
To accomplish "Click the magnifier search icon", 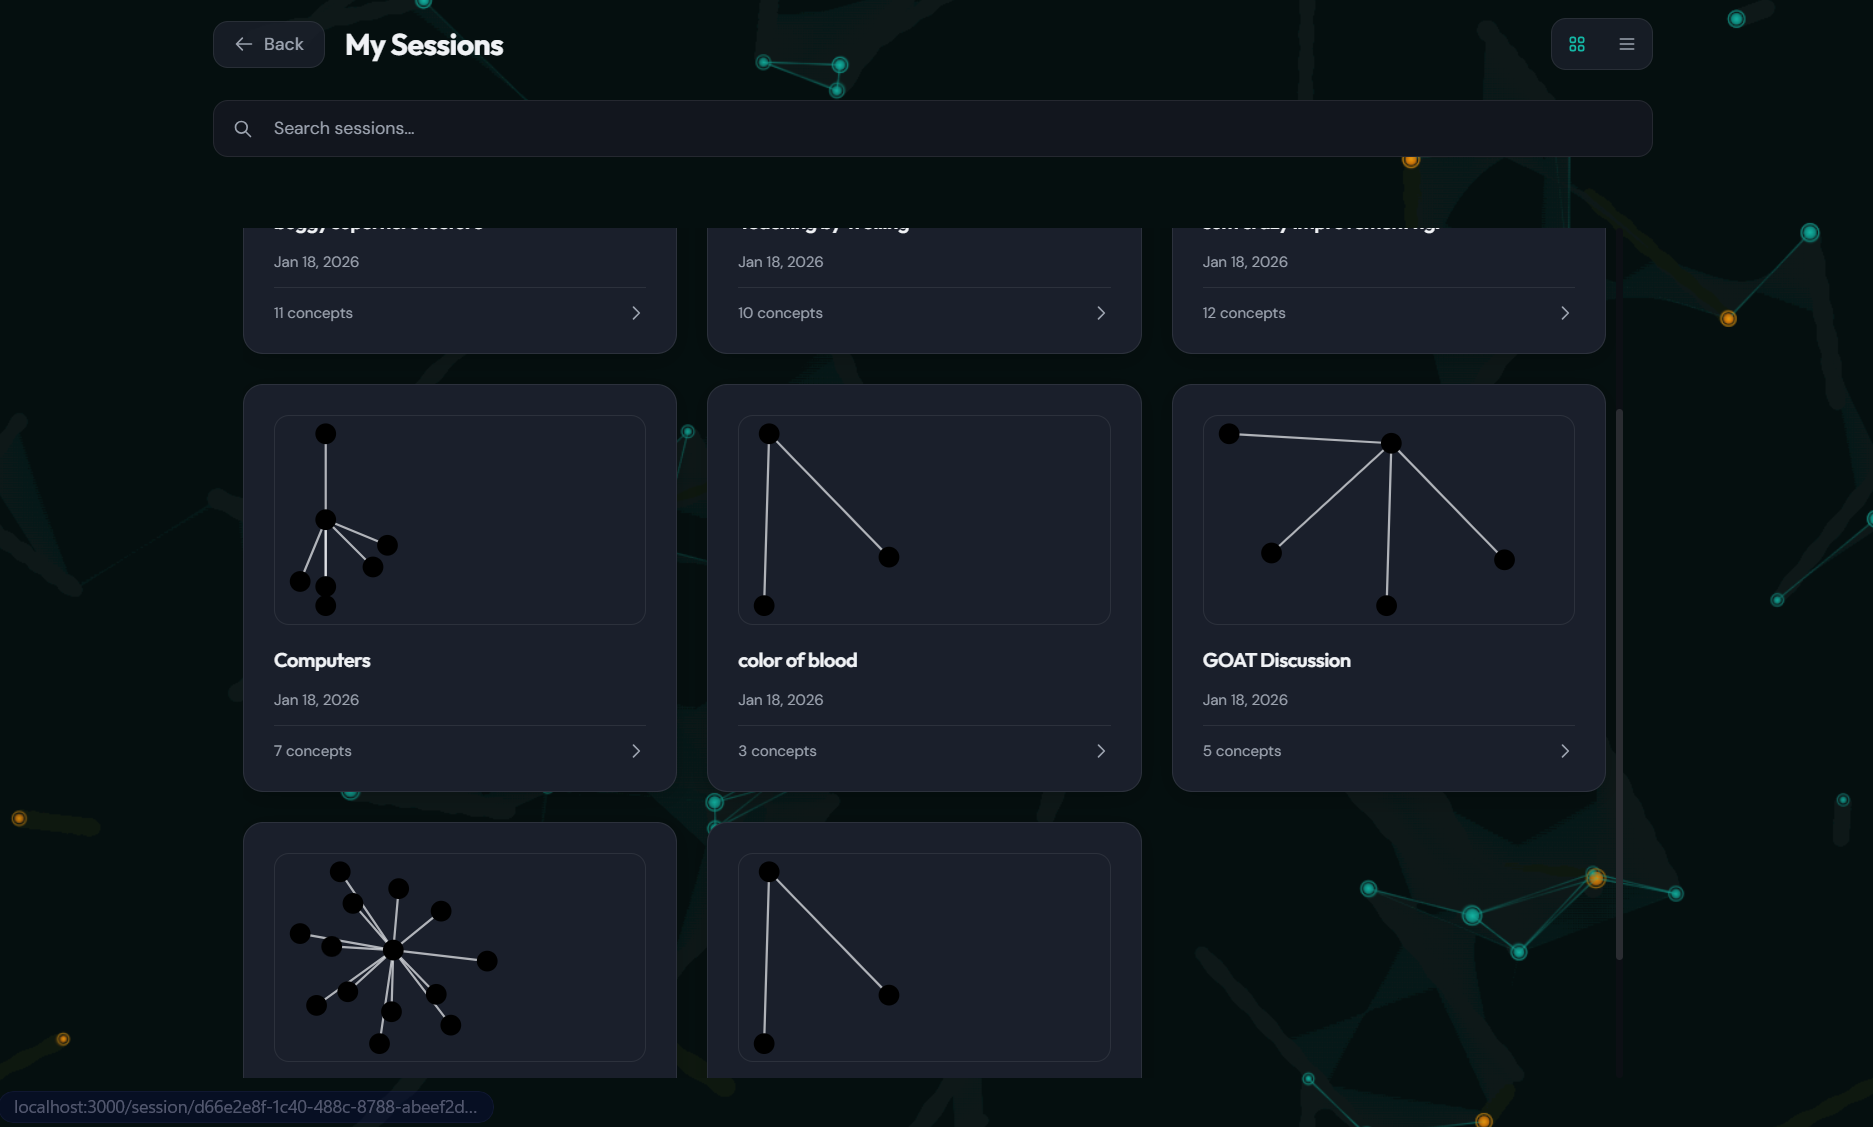I will click(243, 128).
